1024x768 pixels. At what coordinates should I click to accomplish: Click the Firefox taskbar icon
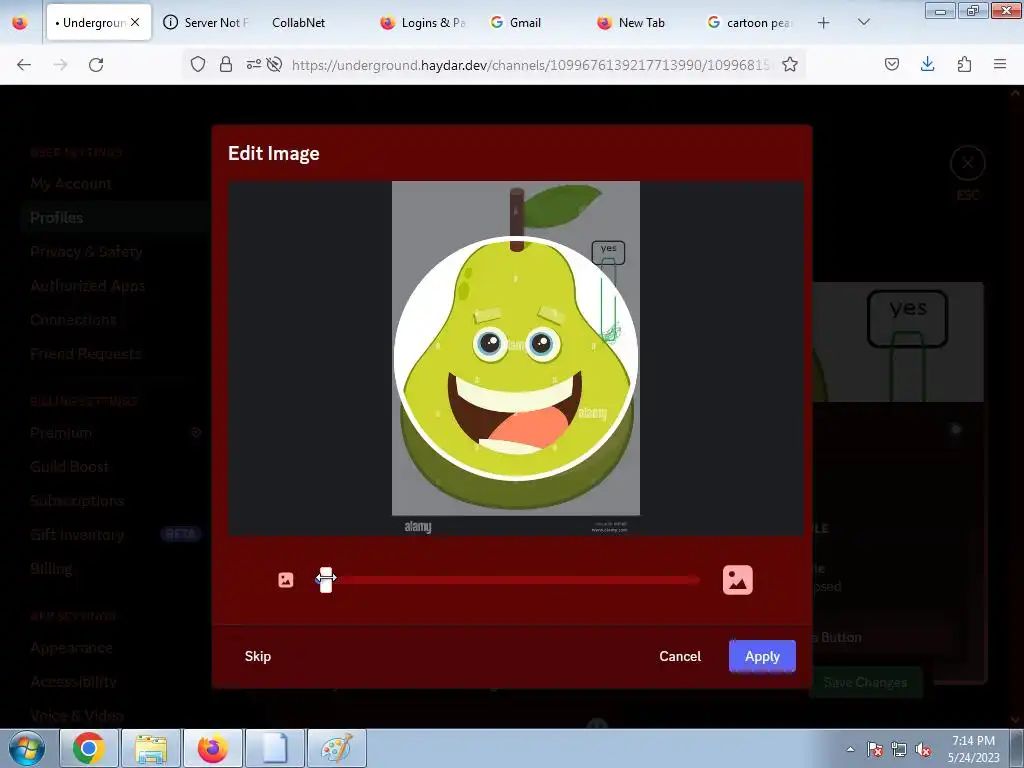[x=213, y=748]
